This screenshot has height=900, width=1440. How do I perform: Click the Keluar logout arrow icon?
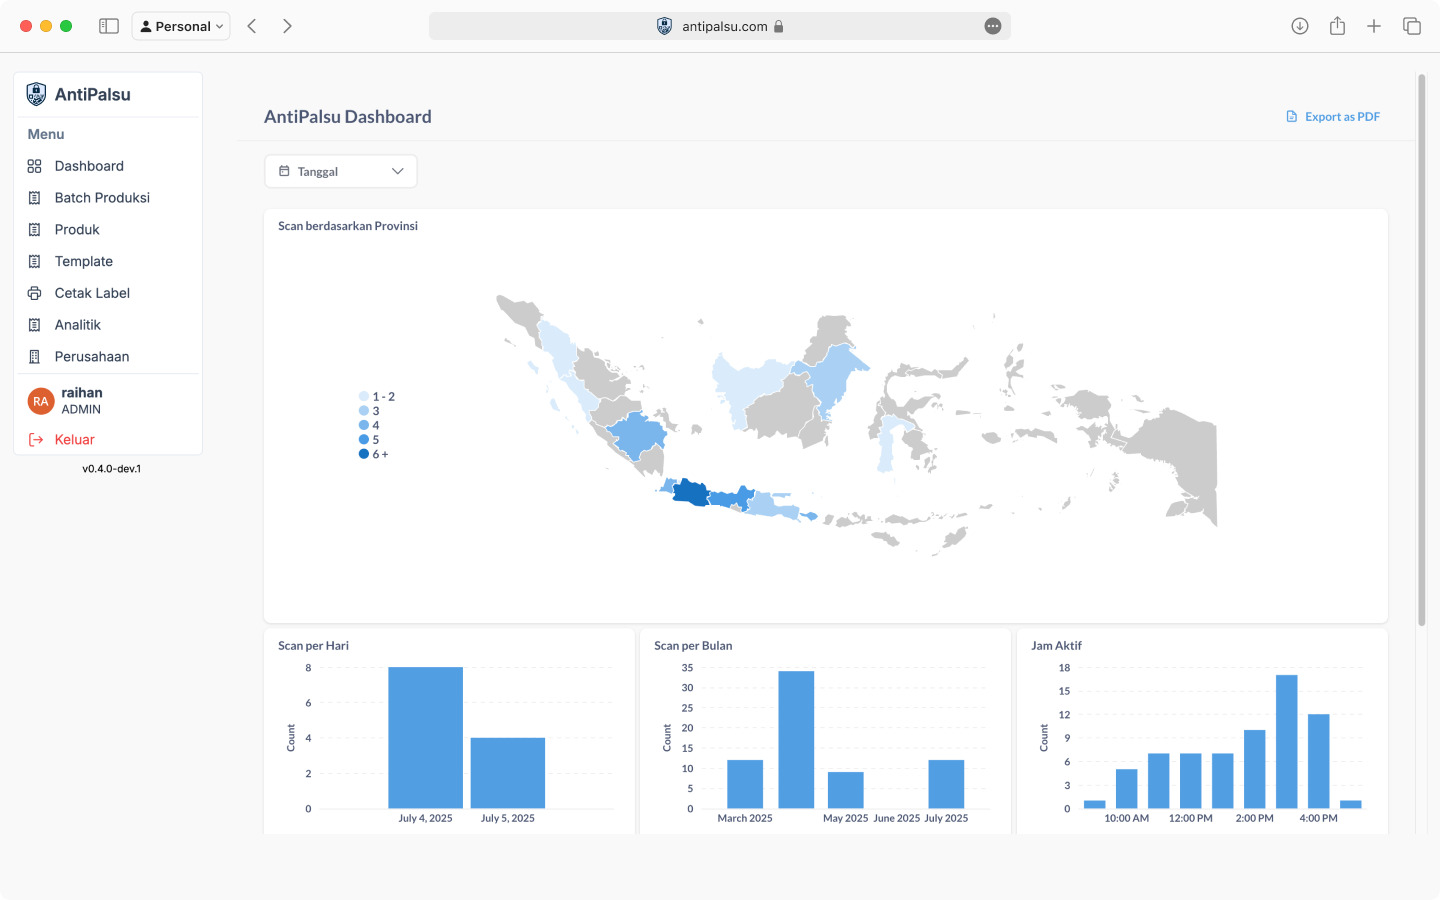point(36,440)
